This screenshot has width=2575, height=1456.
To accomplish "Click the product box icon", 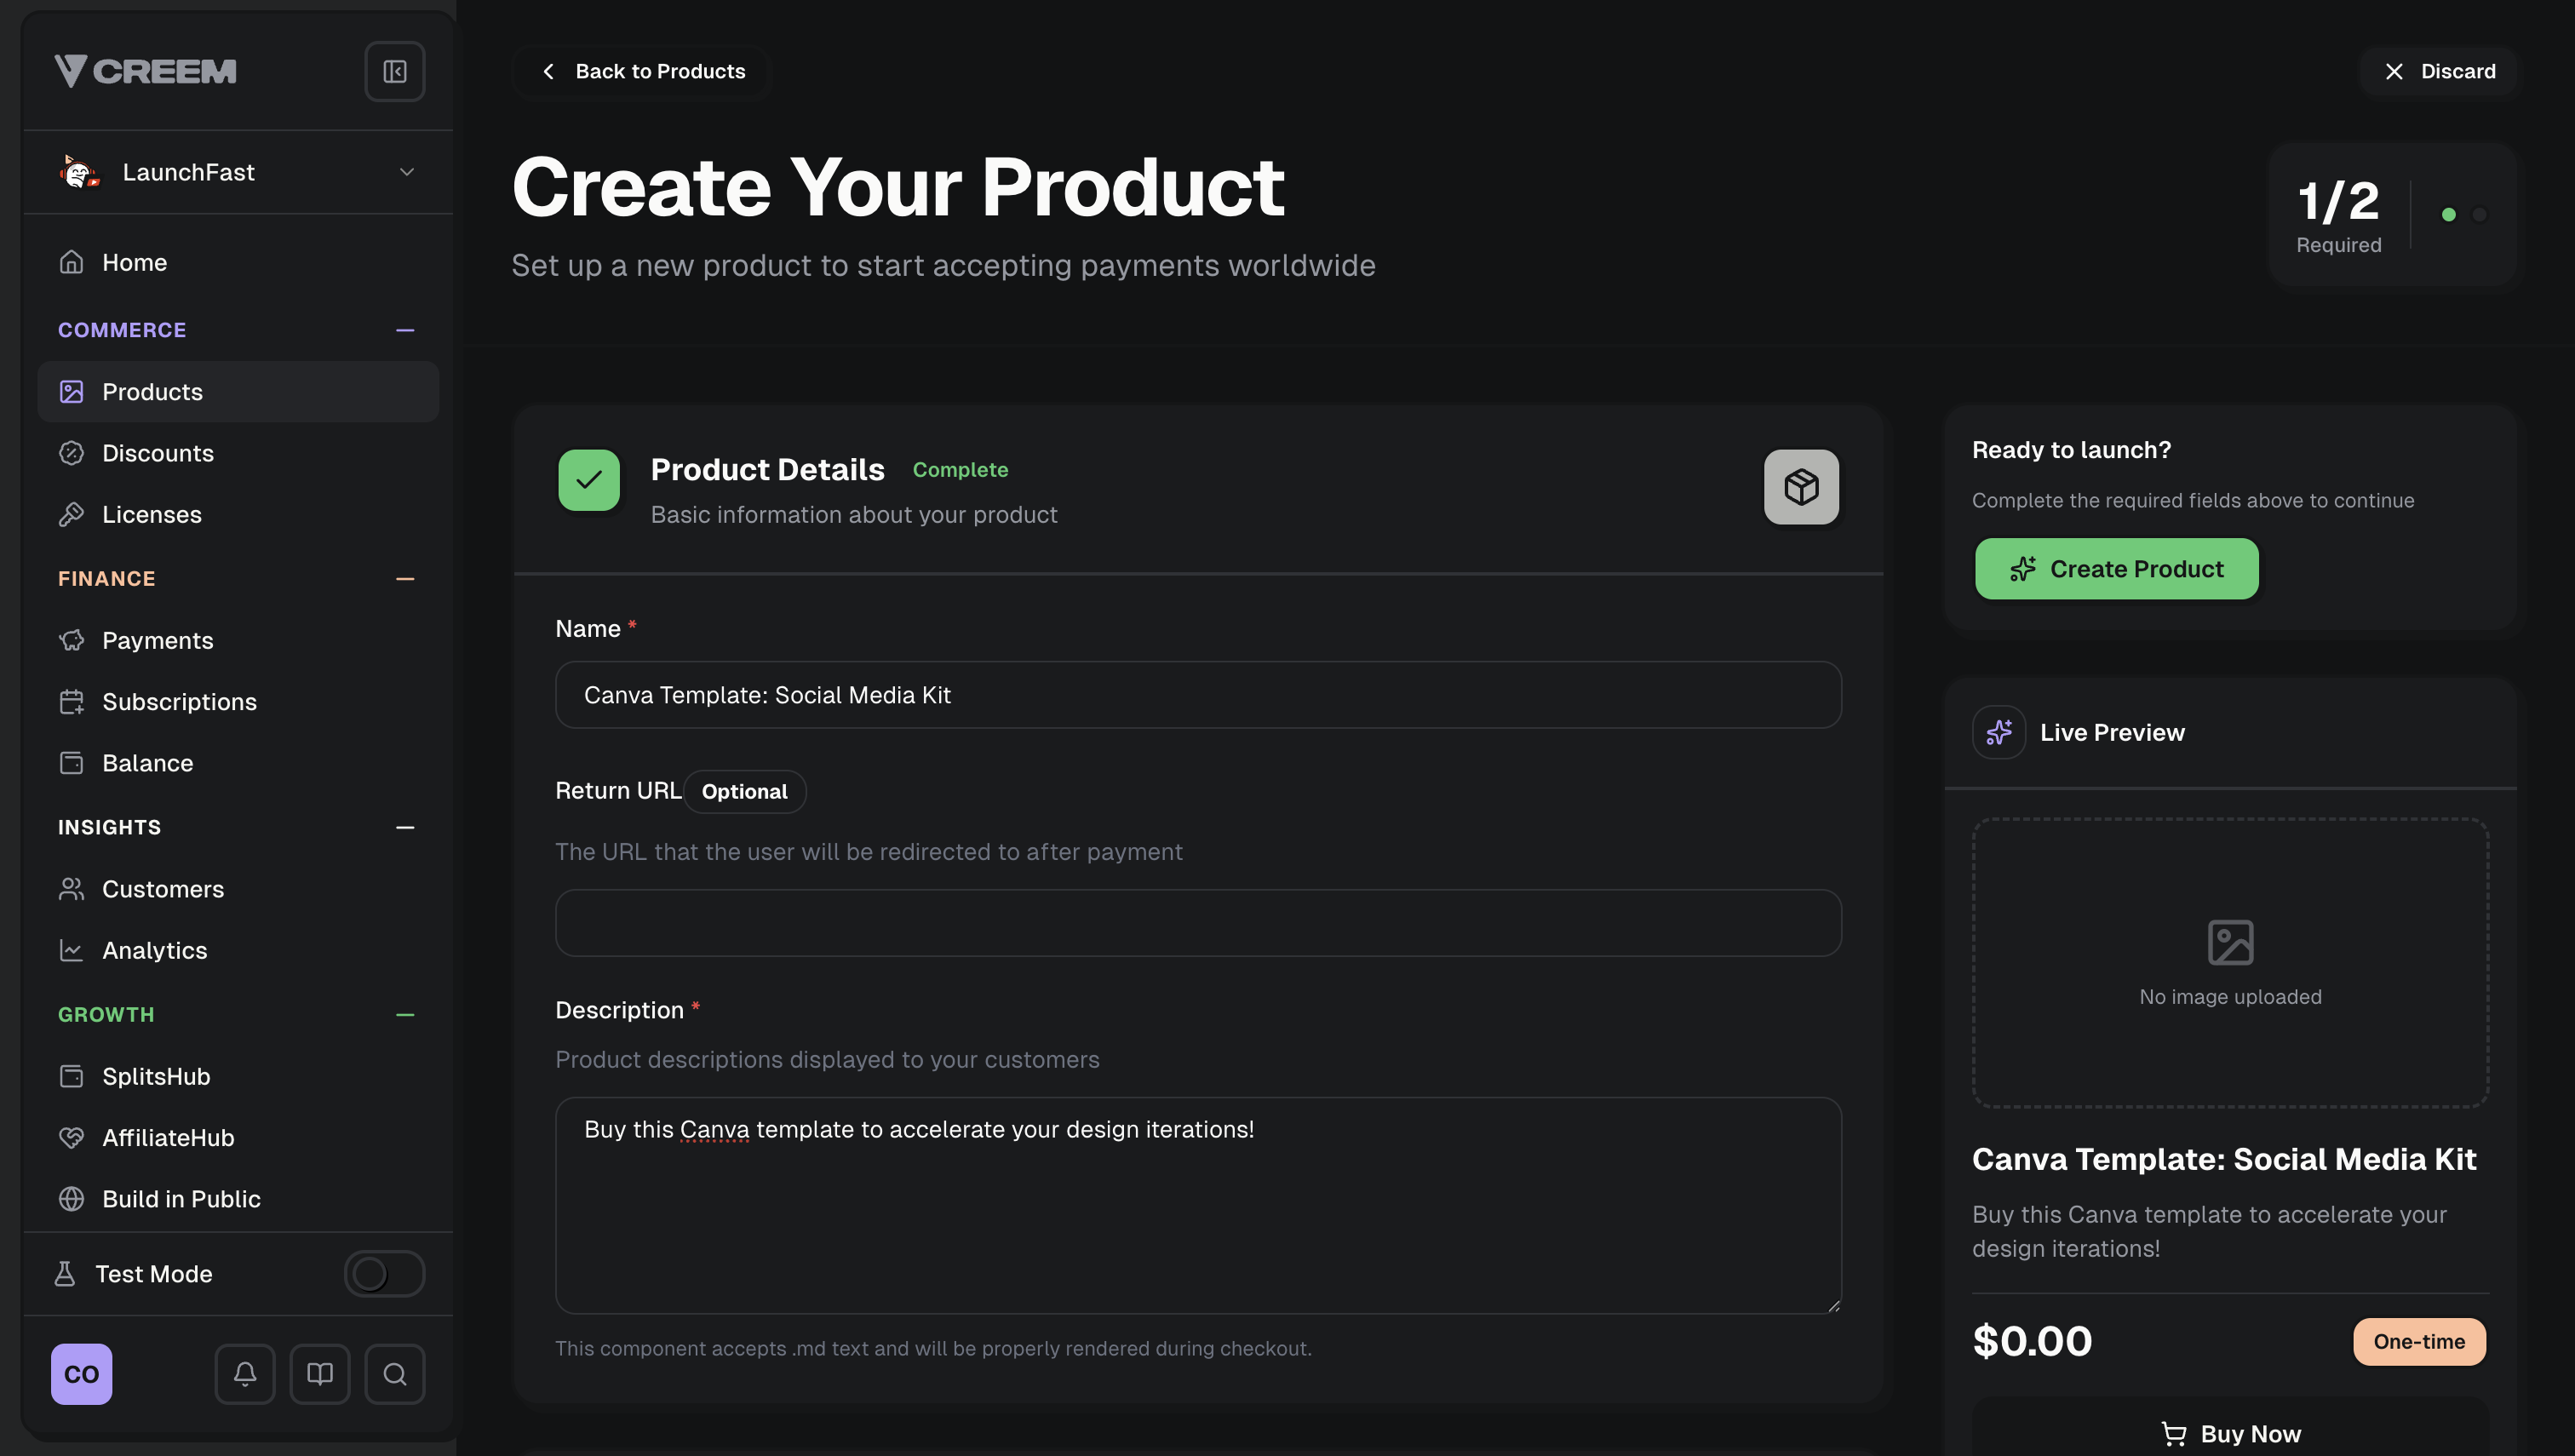I will coord(1801,487).
